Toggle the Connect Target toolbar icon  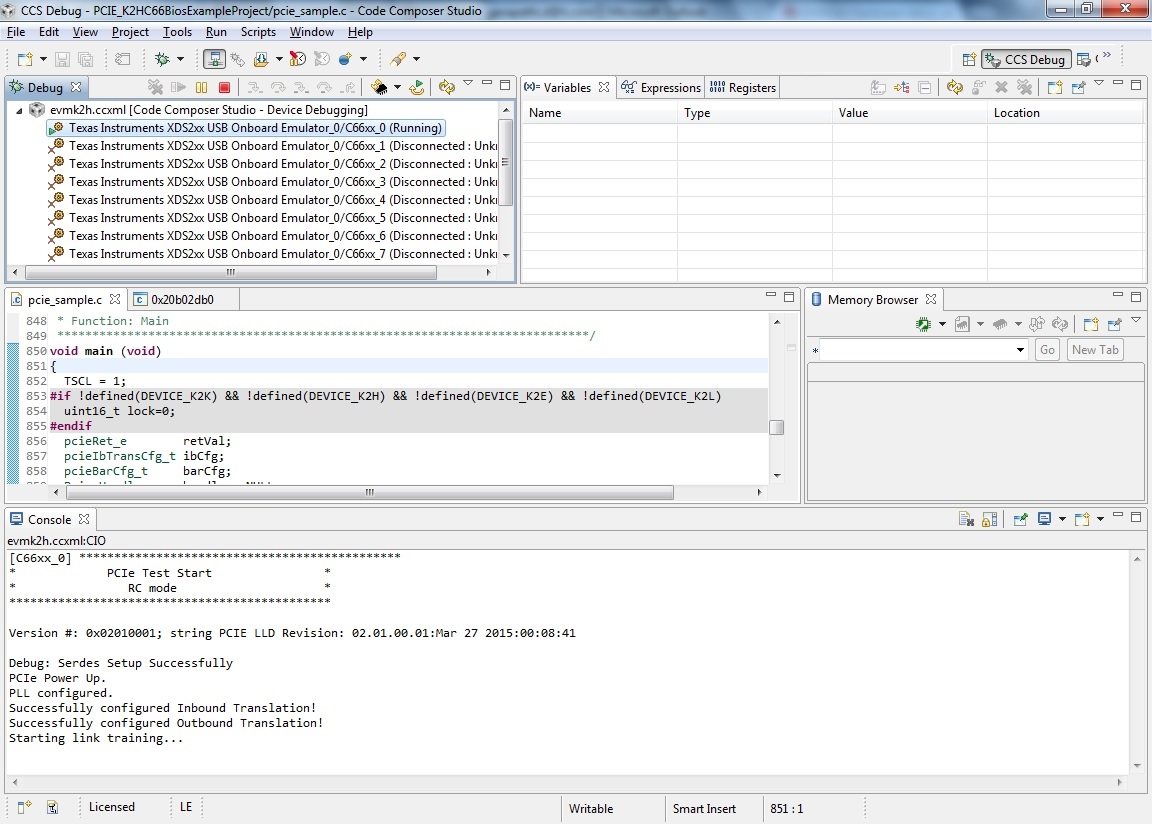[x=214, y=59]
